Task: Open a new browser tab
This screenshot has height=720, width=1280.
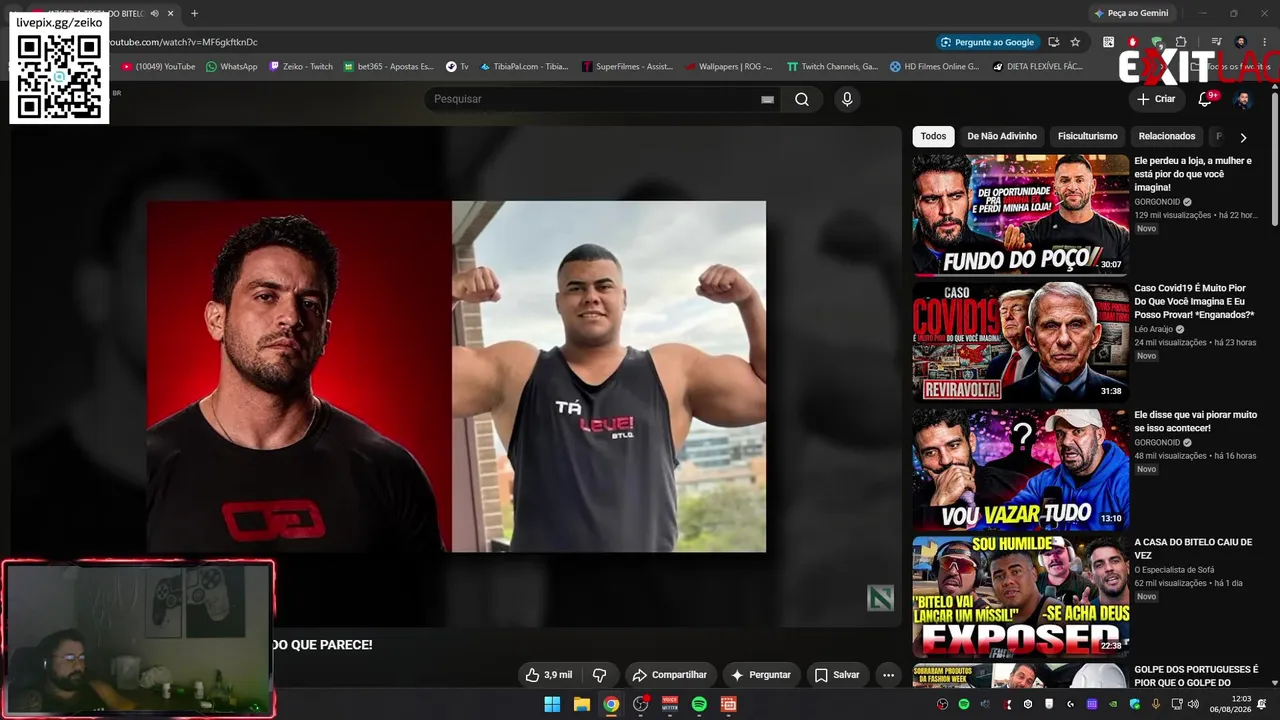Action: point(194,13)
